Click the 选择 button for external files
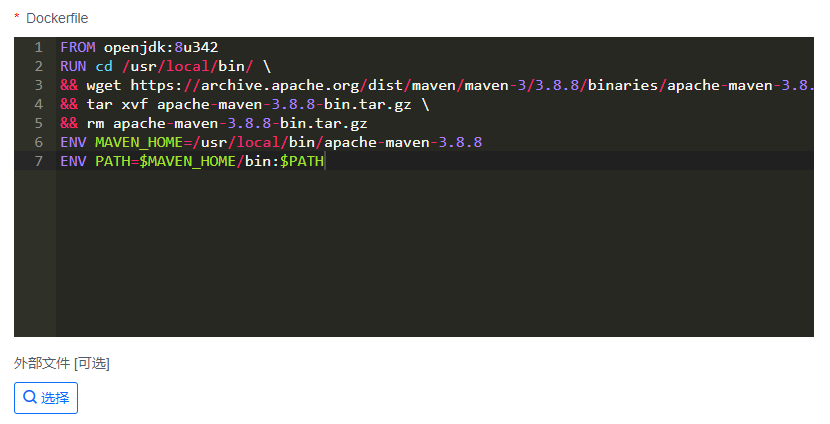 [x=46, y=398]
